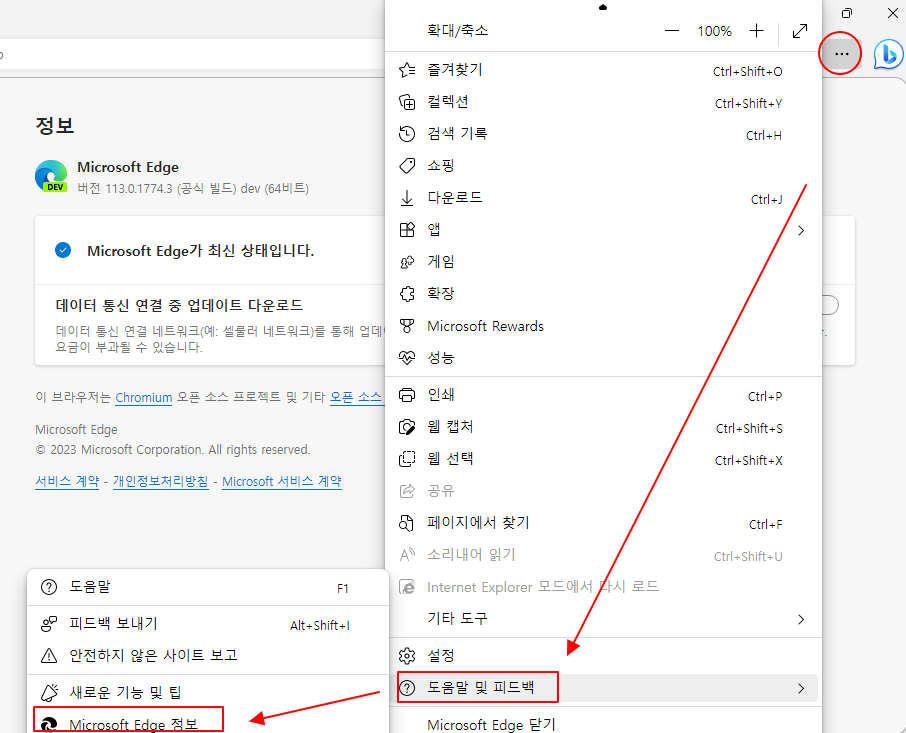Image resolution: width=906 pixels, height=733 pixels.
Task: Click the up-to-date blue checkmark icon
Action: coord(63,250)
